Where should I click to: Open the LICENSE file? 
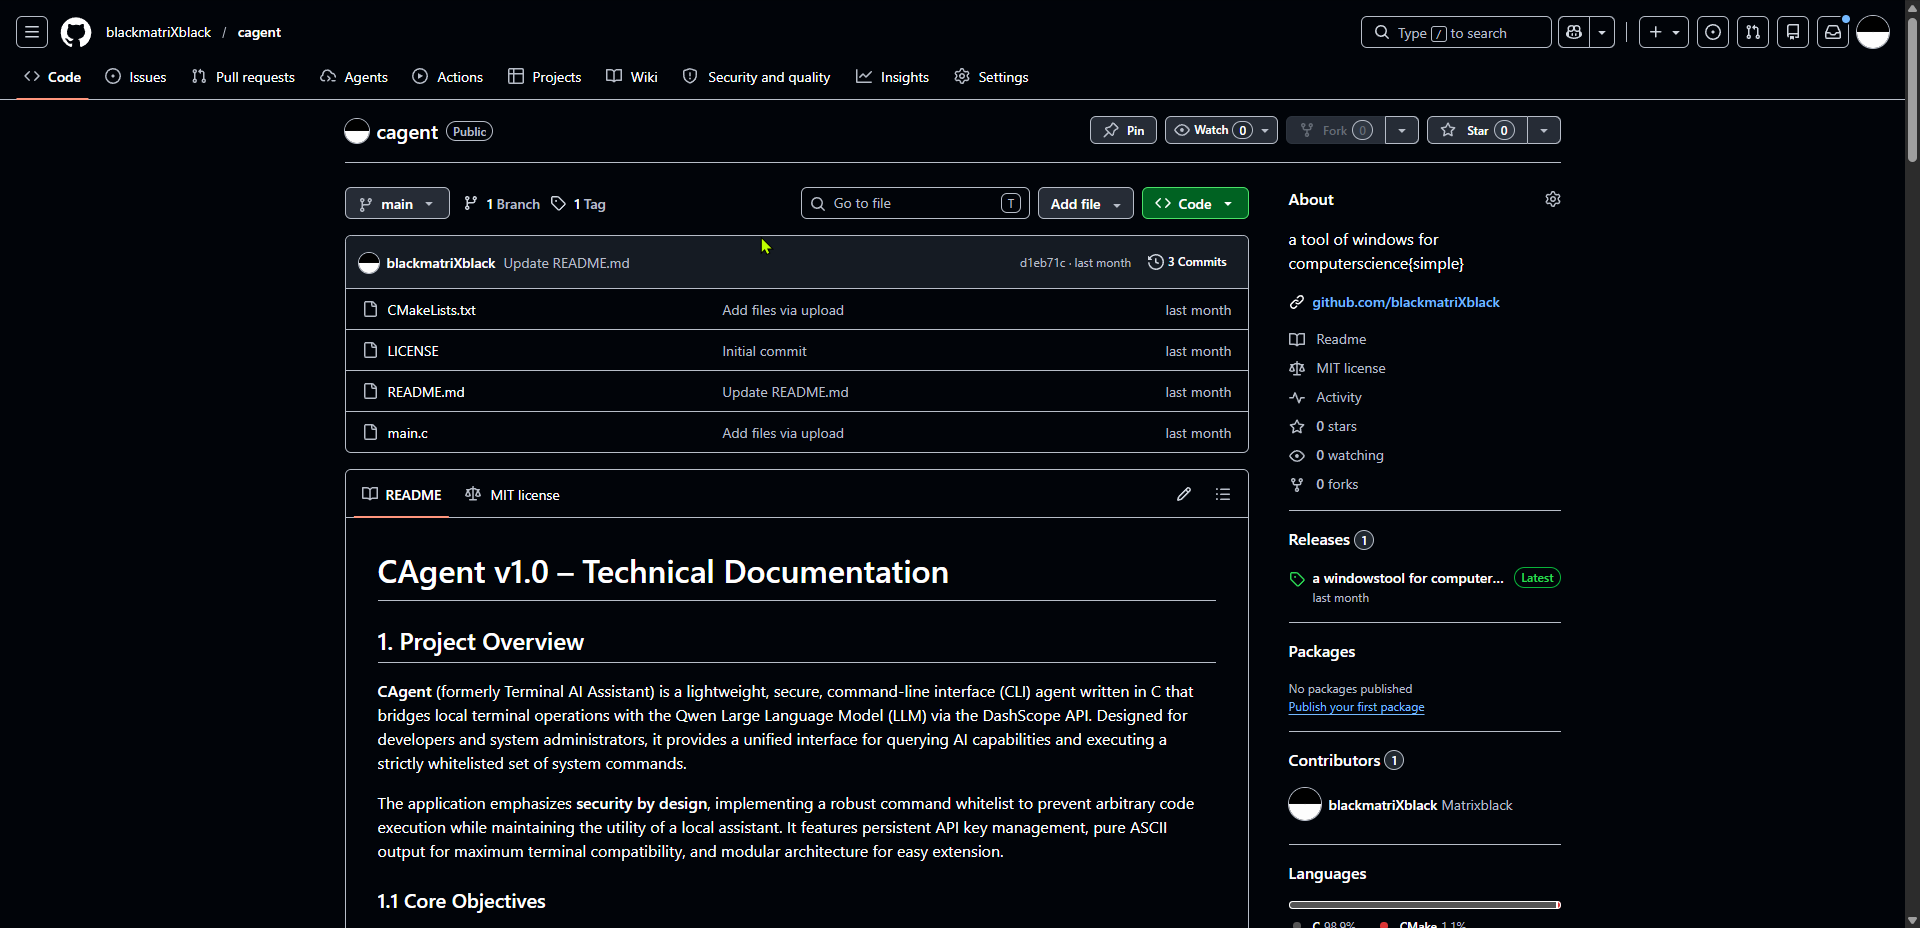(x=413, y=351)
